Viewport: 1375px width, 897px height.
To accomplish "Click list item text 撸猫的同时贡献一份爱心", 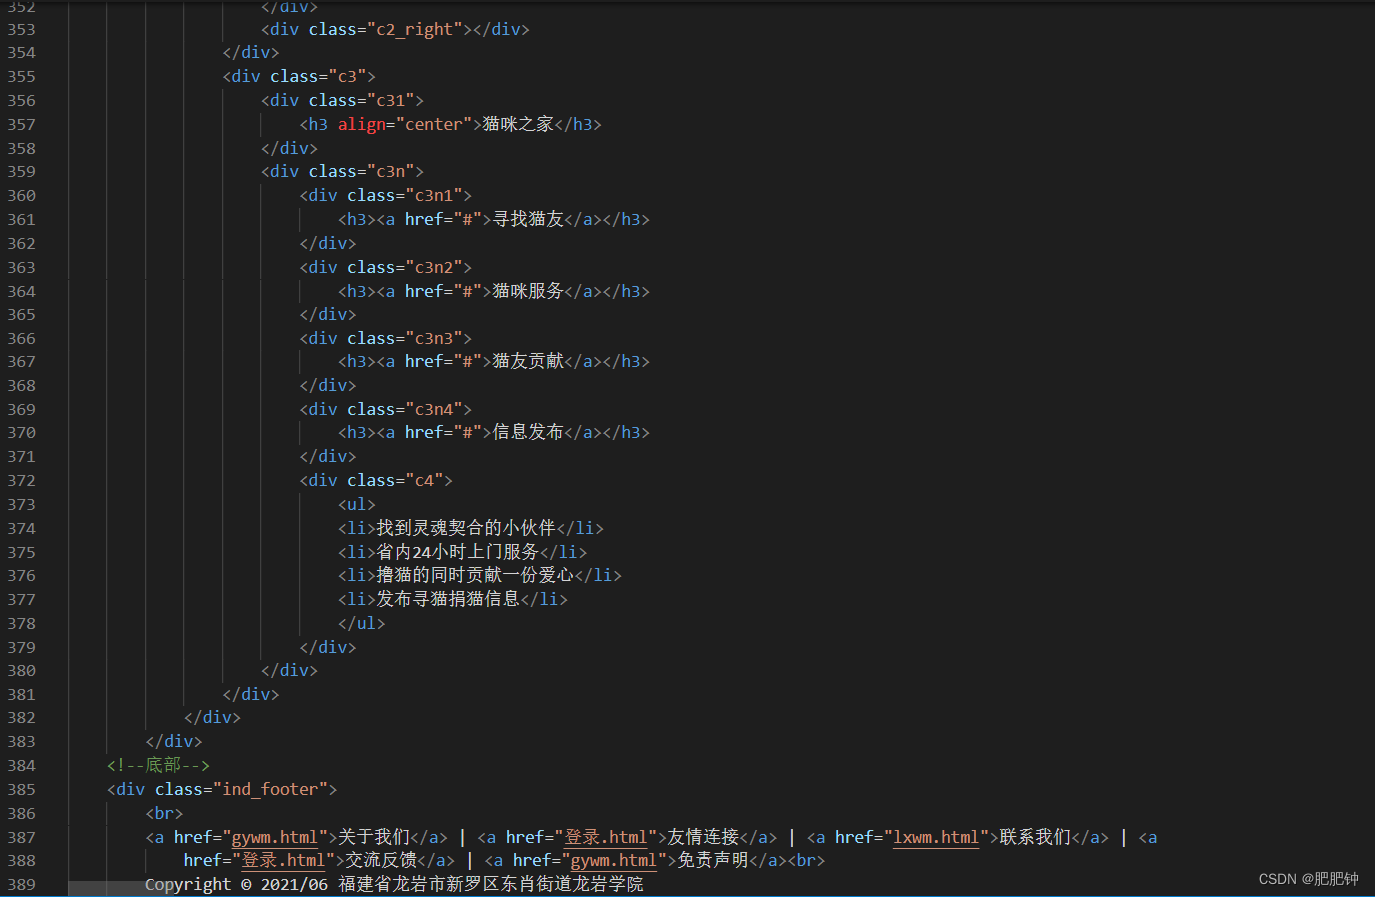I will (x=475, y=575).
